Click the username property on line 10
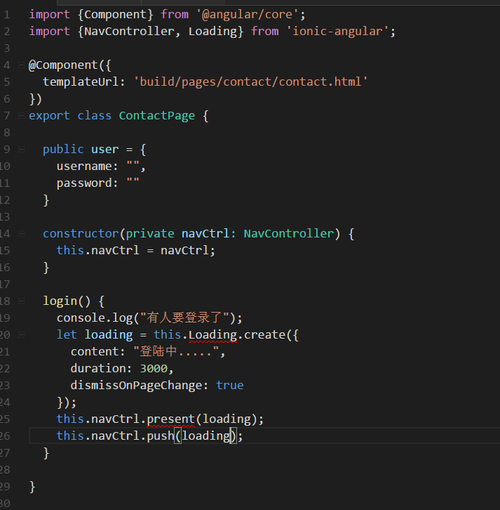The image size is (500, 510). (84, 166)
